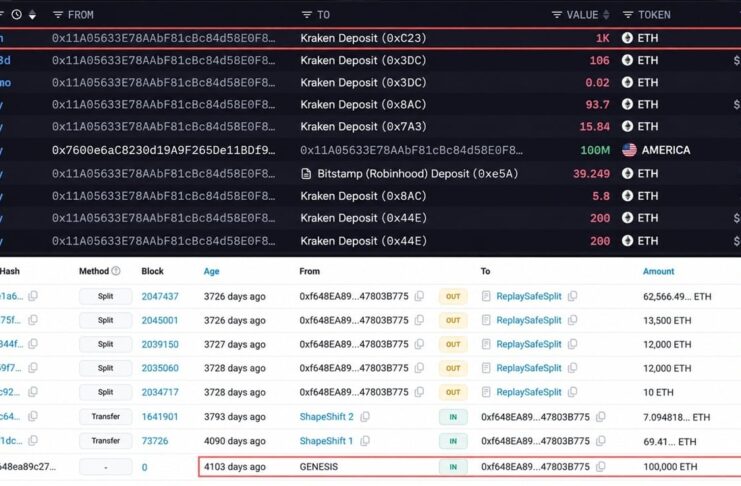The height and width of the screenshot is (486, 741).
Task: Open the filter icon next to VALUE
Action: pos(557,15)
